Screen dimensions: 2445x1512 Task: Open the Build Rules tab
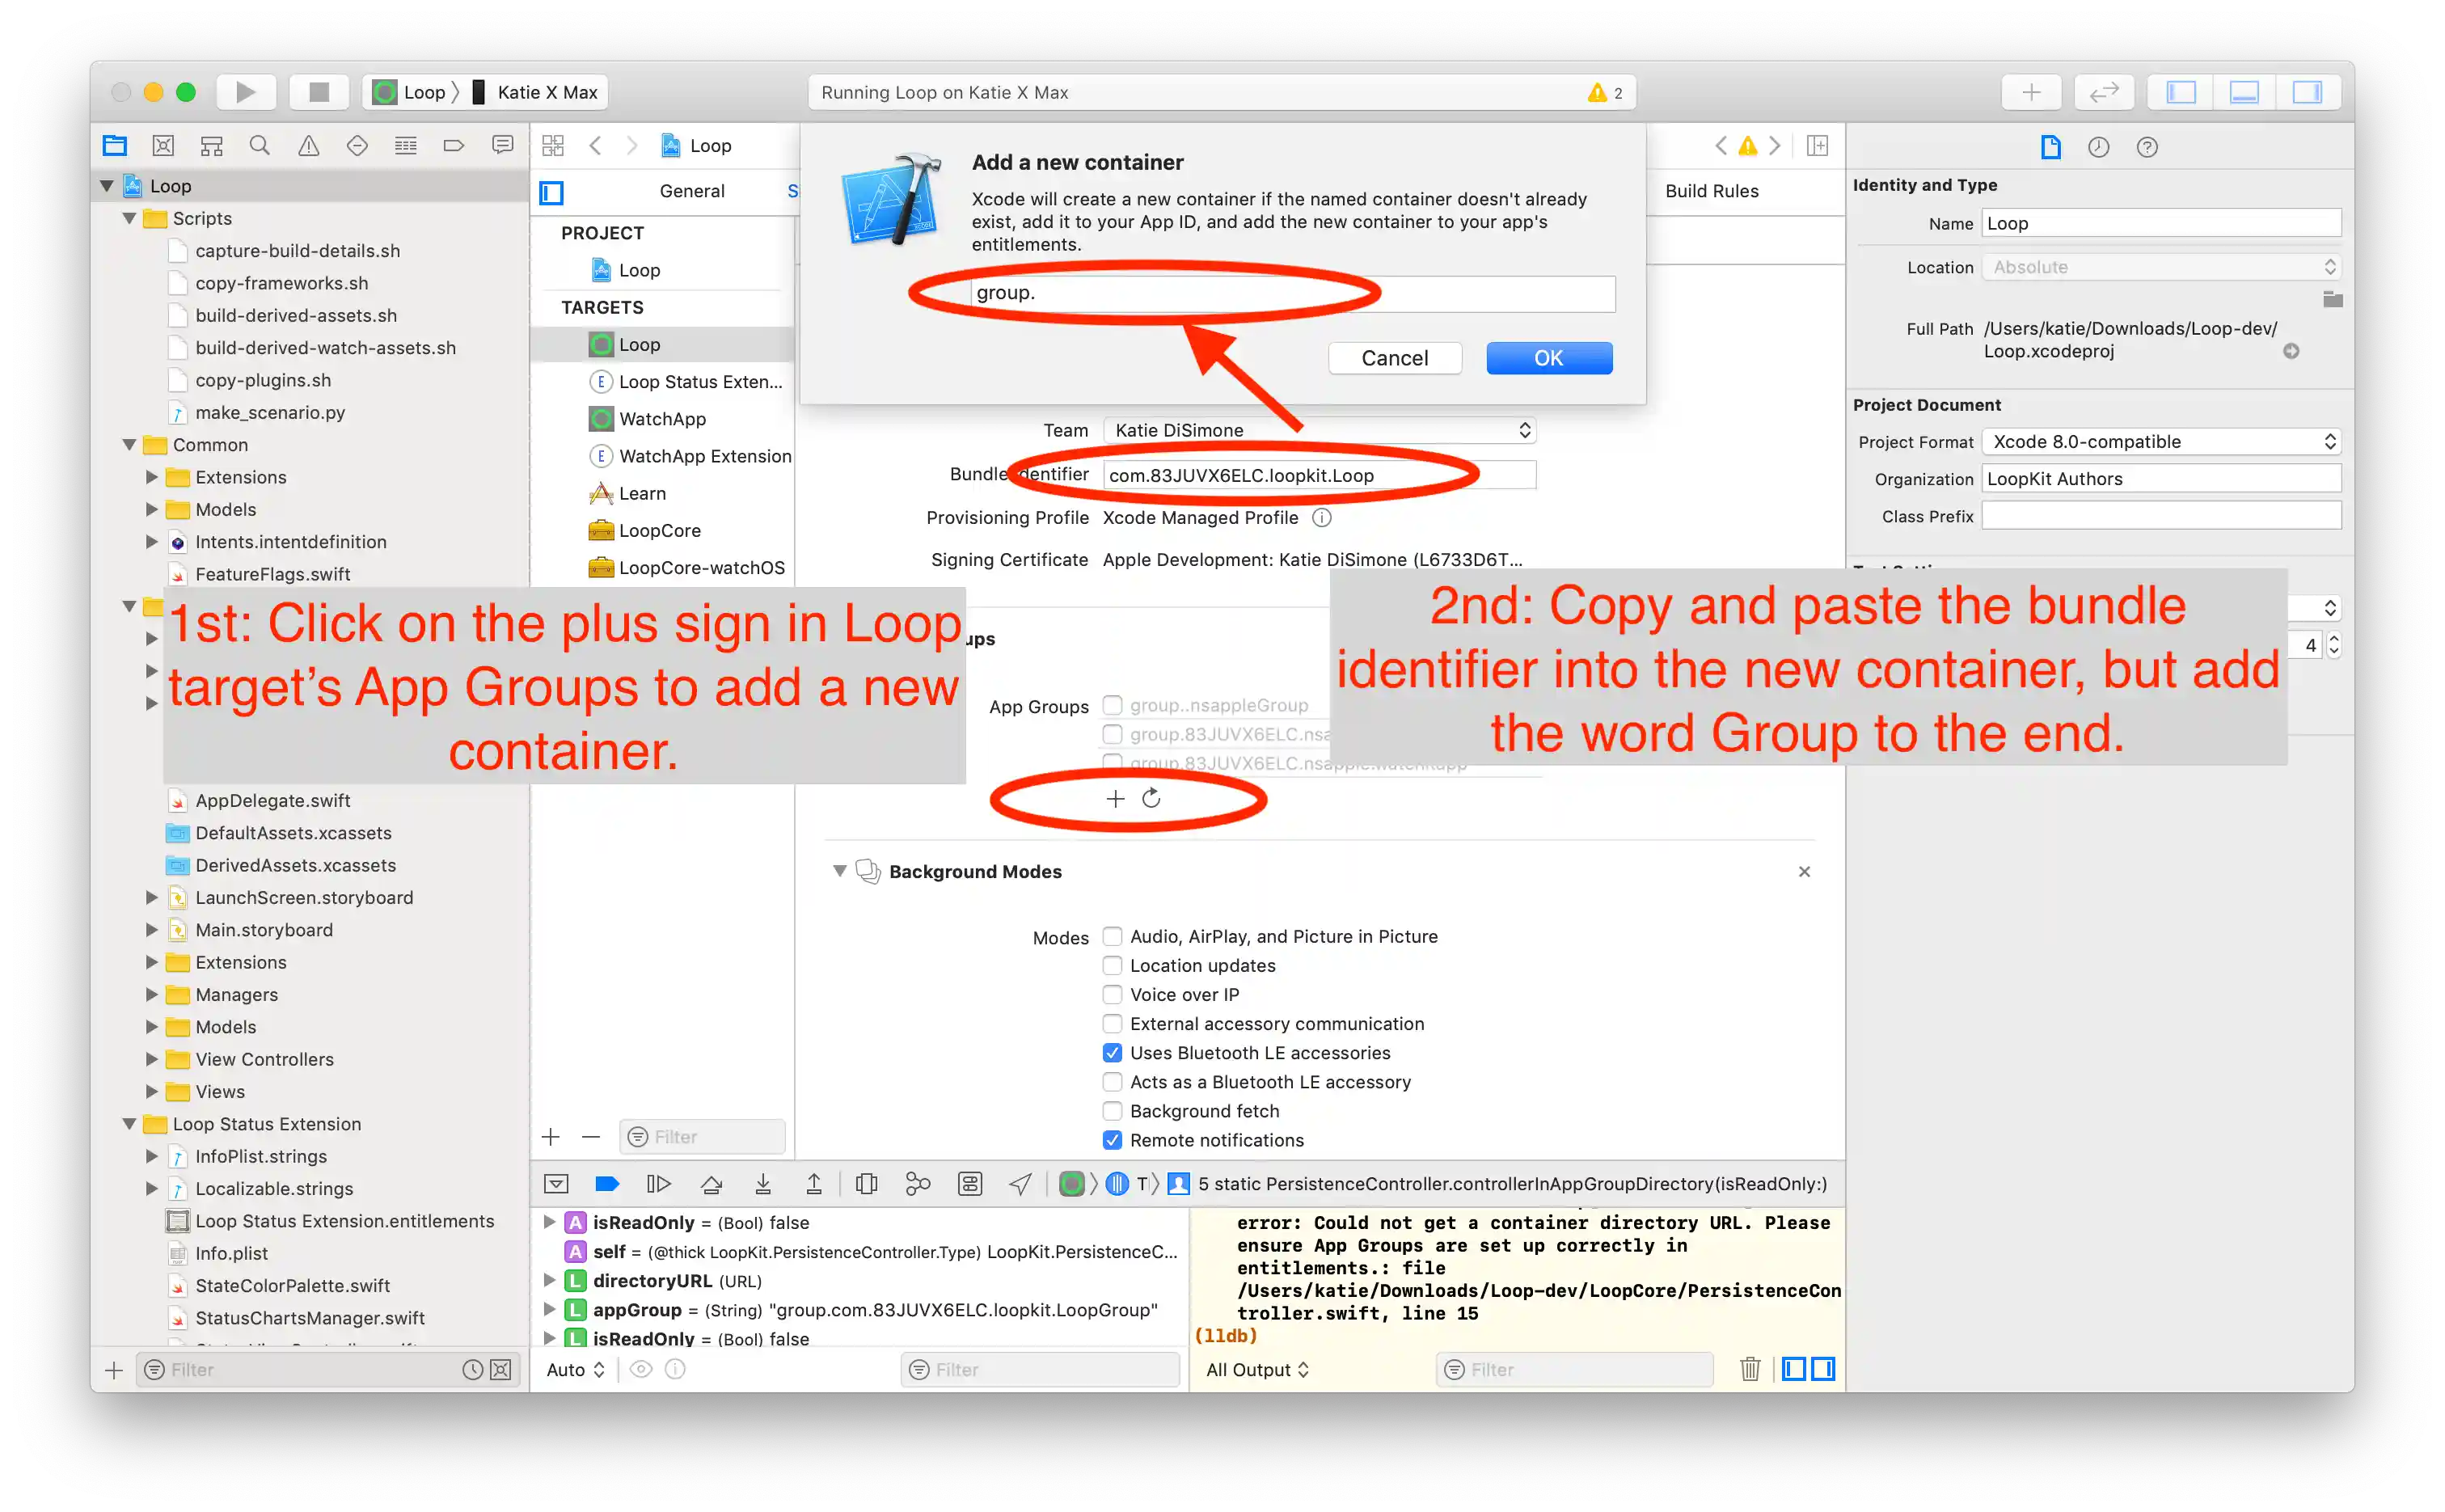1711,191
